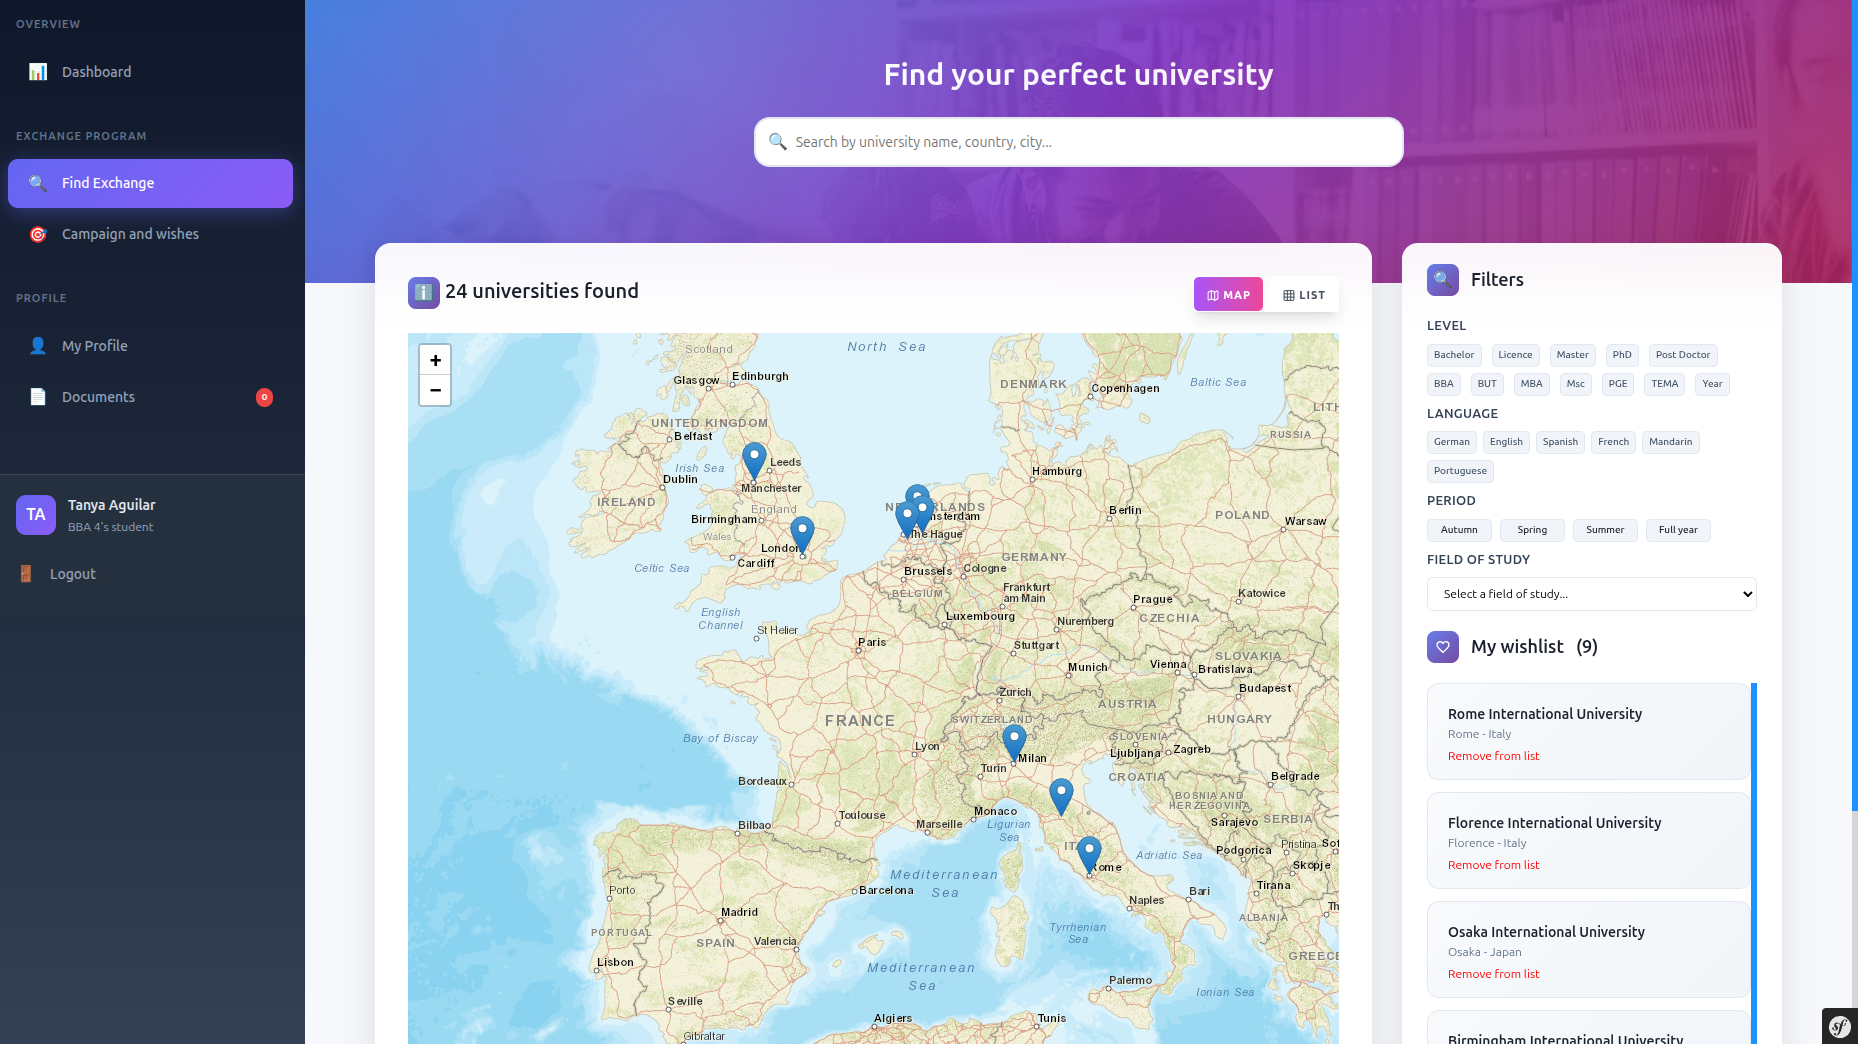
Task: Switch to LIST view
Action: tap(1303, 295)
